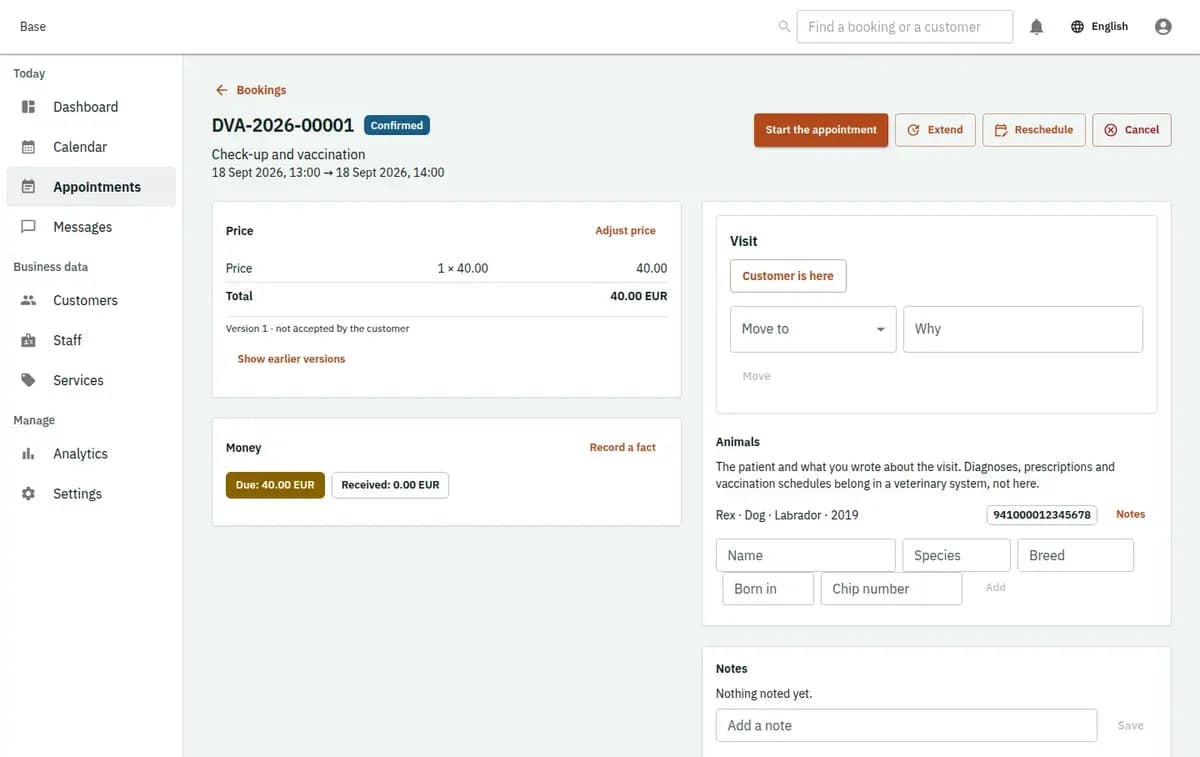
Task: Select Messages in sidebar
Action: click(91, 227)
